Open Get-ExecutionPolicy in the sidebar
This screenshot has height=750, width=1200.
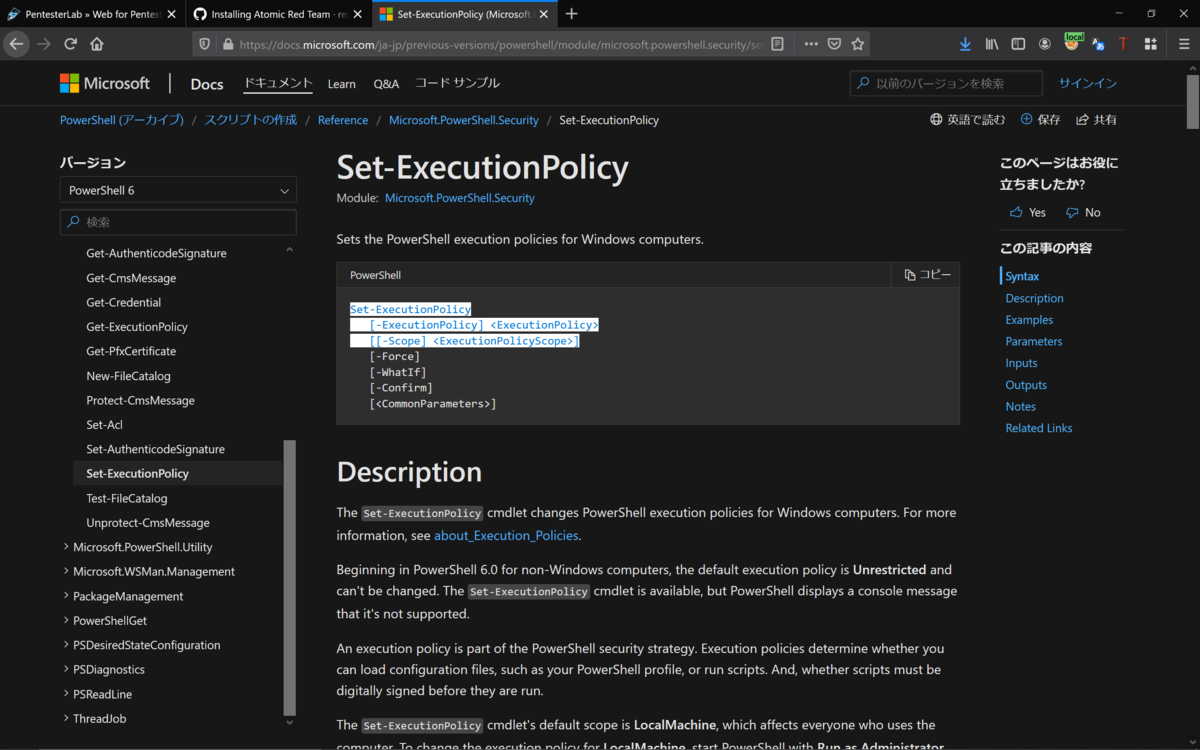coord(137,327)
